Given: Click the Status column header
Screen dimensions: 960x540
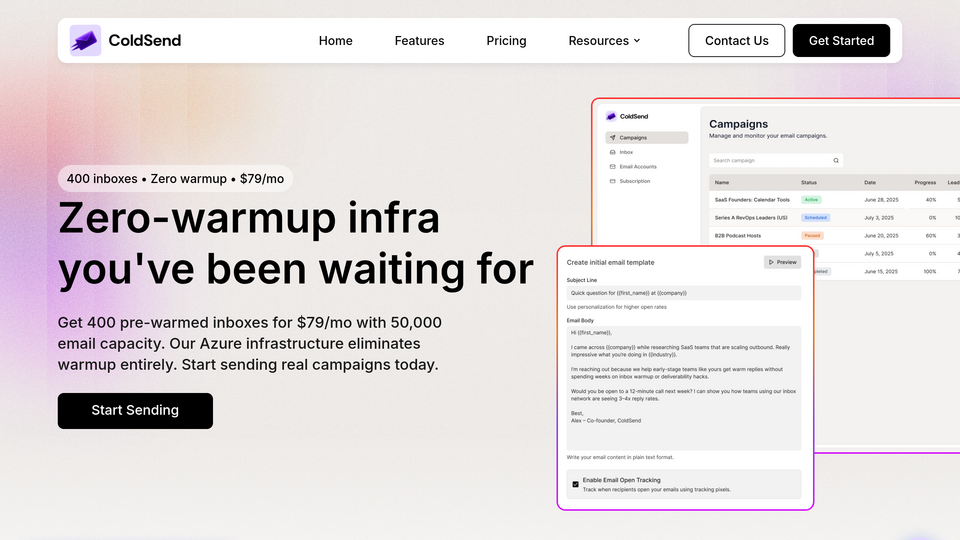Looking at the screenshot, I should pyautogui.click(x=809, y=182).
